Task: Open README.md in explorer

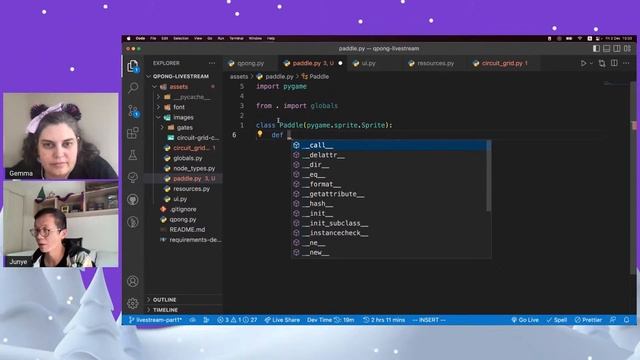Action: [187, 230]
